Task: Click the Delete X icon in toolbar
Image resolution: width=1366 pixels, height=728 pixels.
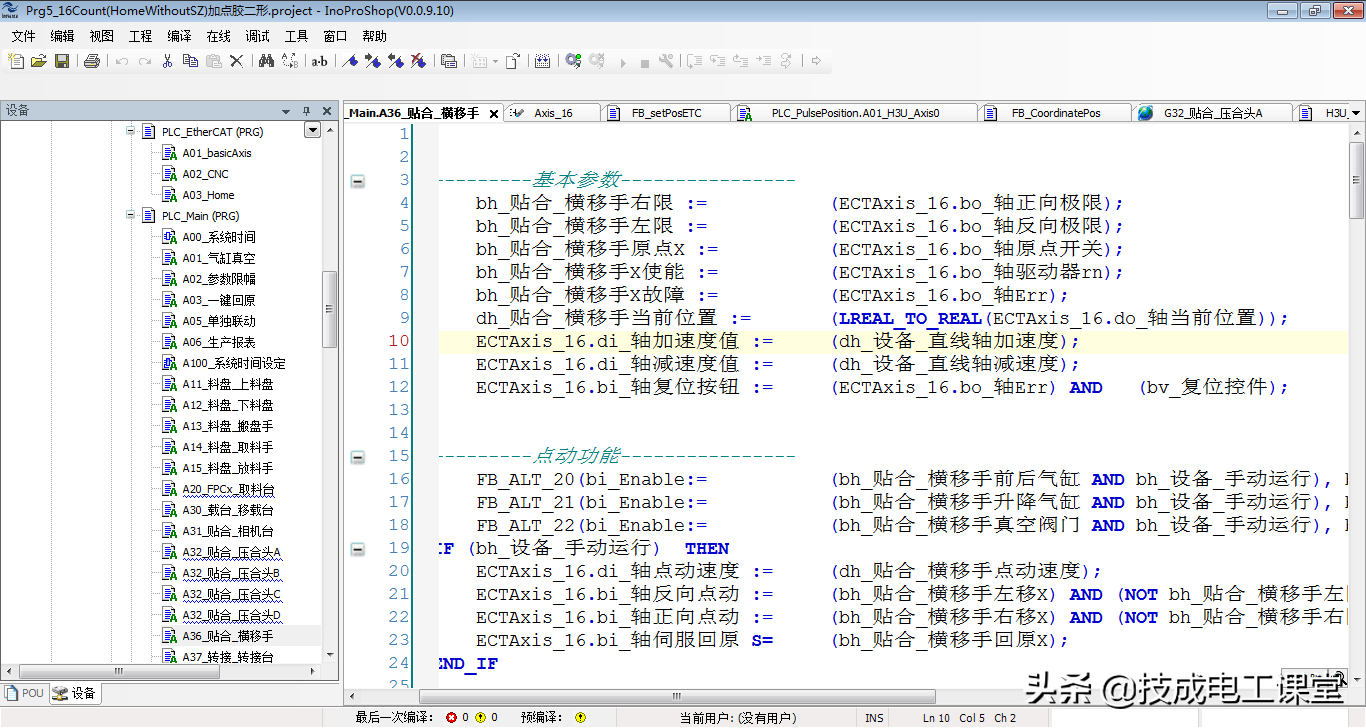Action: pyautogui.click(x=237, y=61)
